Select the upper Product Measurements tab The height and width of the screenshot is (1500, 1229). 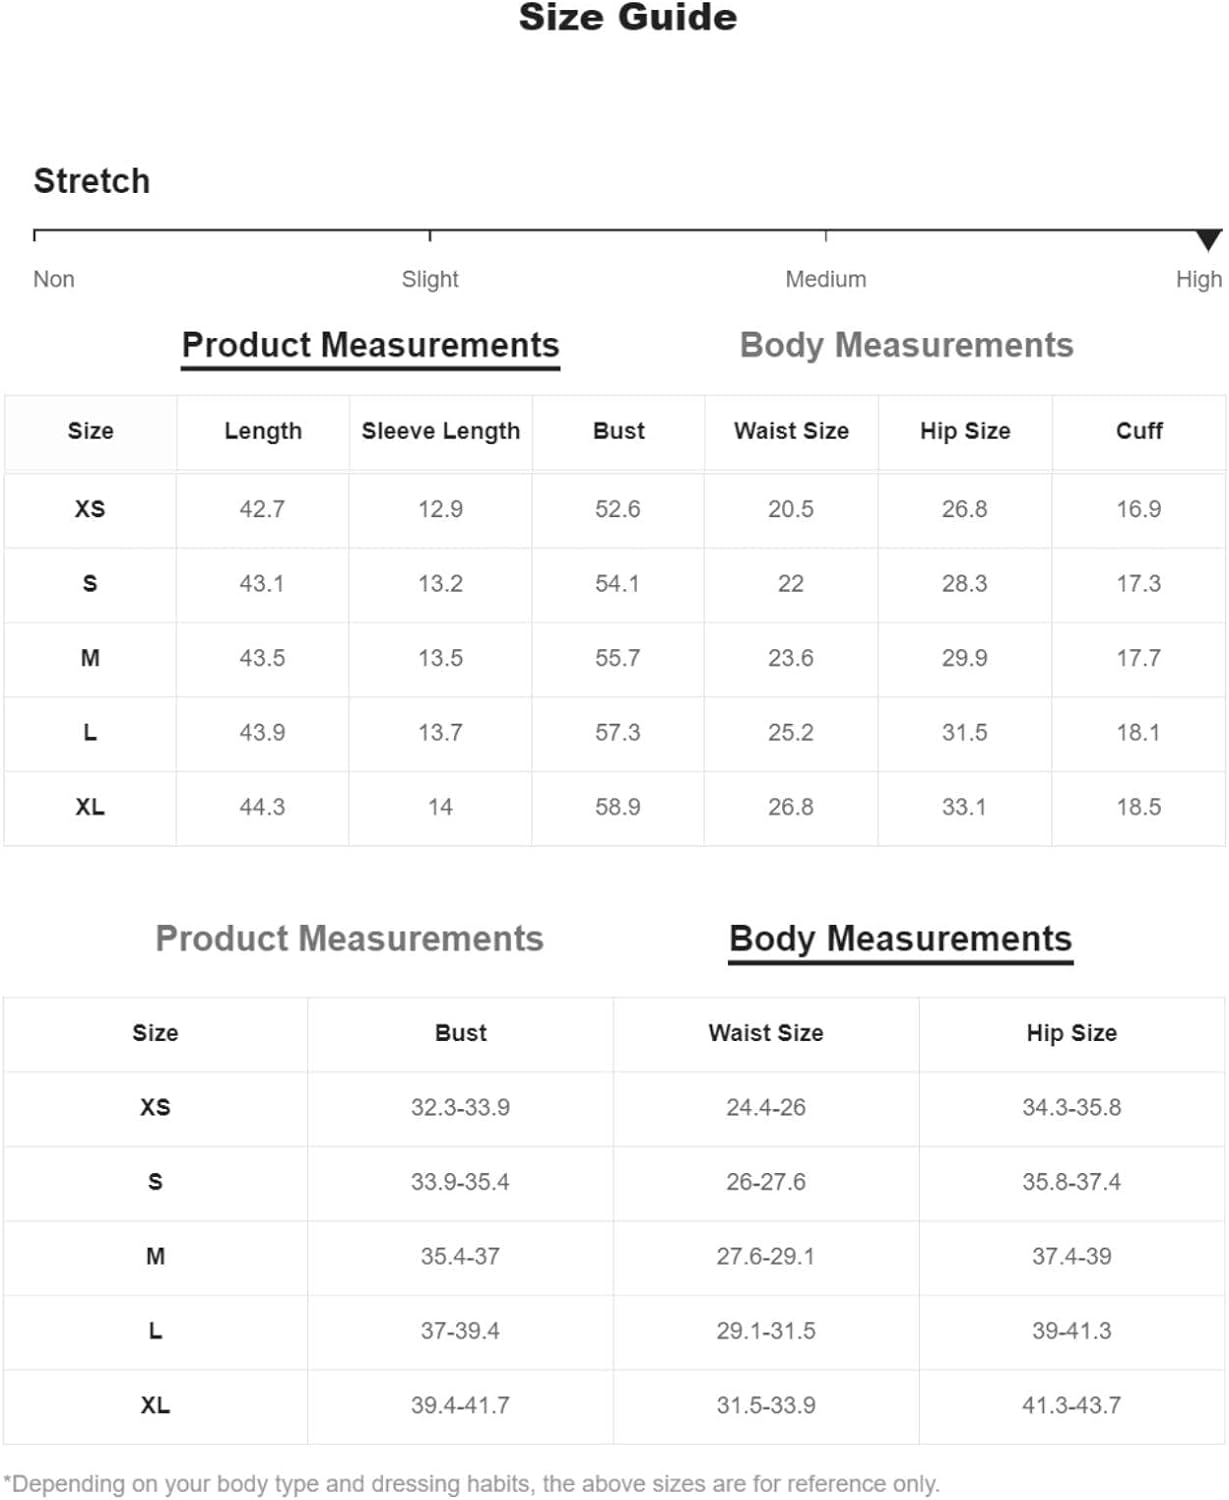pyautogui.click(x=370, y=345)
